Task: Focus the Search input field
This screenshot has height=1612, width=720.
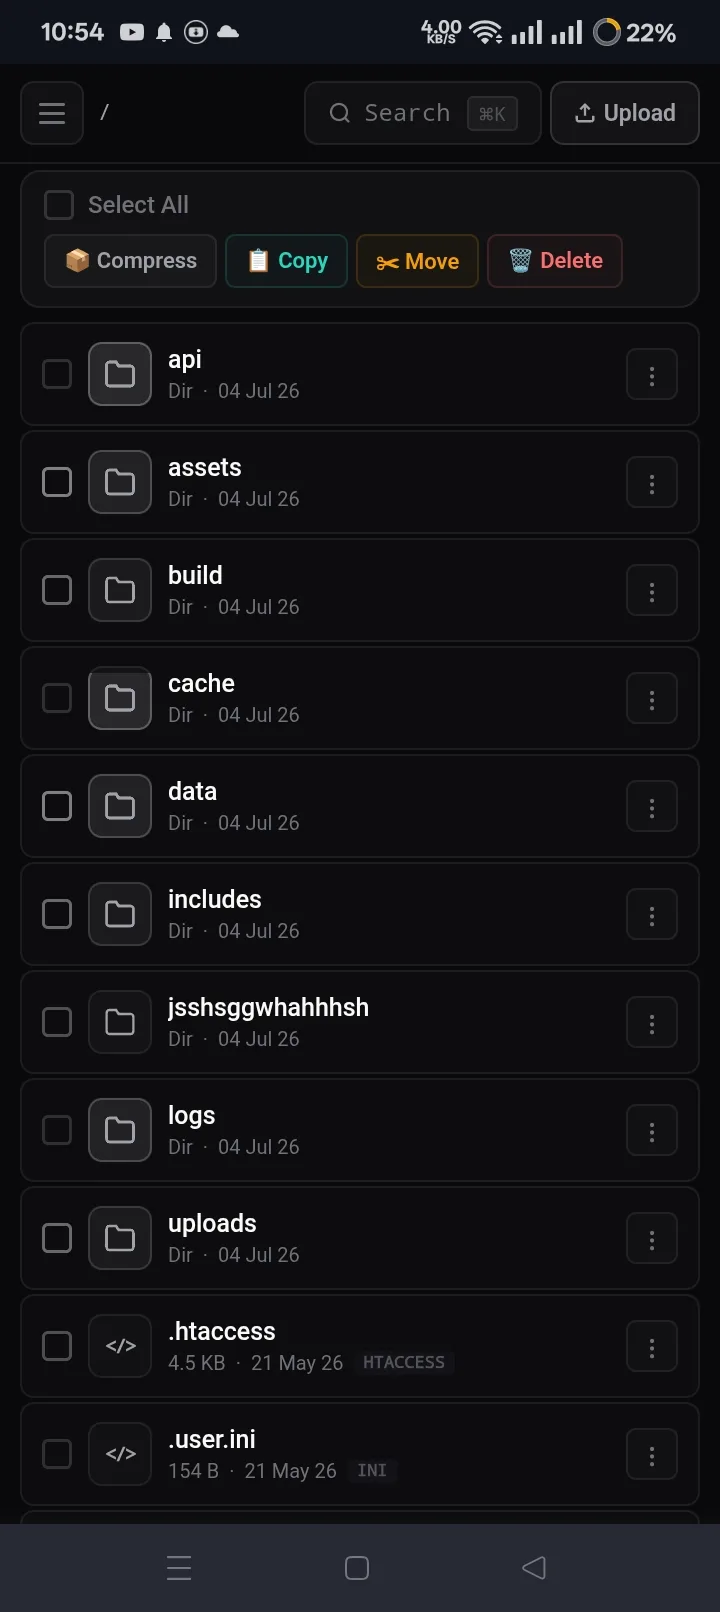Action: 423,113
